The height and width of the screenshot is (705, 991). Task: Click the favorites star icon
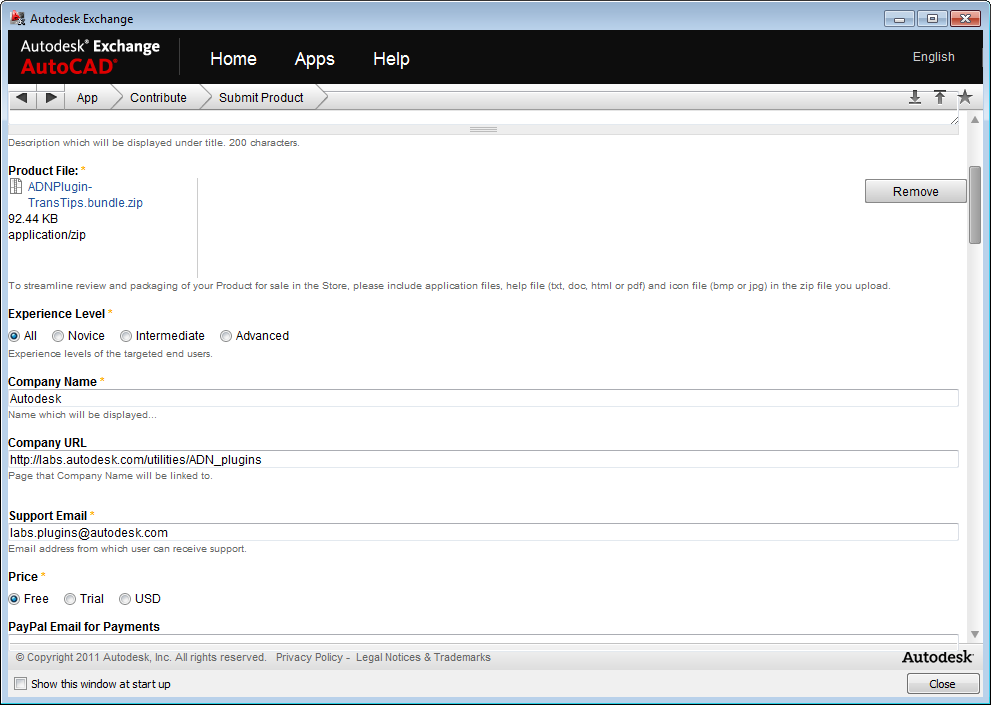(x=965, y=97)
